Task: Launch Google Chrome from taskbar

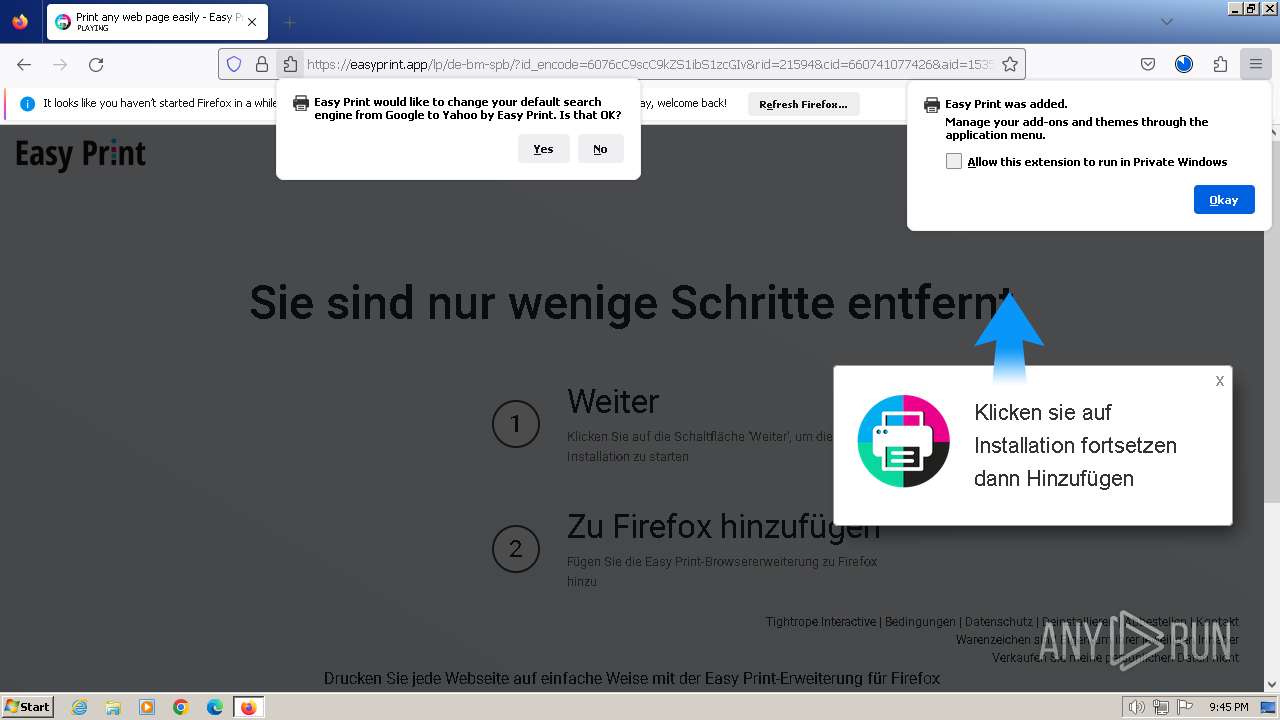Action: [181, 707]
